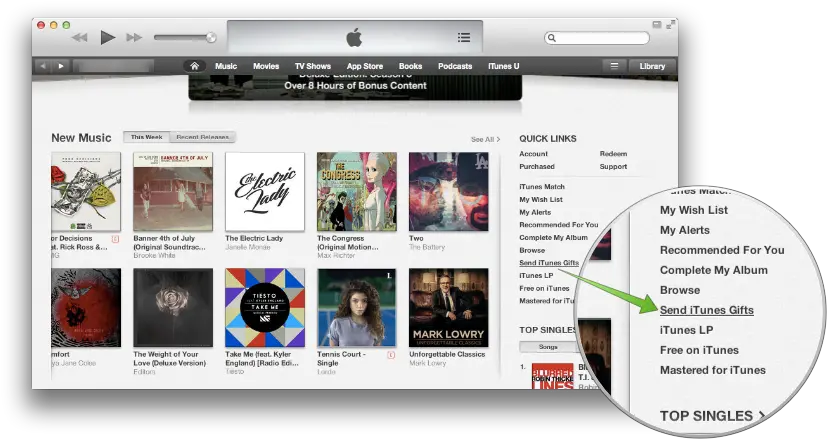The height and width of the screenshot is (439, 827).
Task: Click the search field
Action: (x=597, y=38)
